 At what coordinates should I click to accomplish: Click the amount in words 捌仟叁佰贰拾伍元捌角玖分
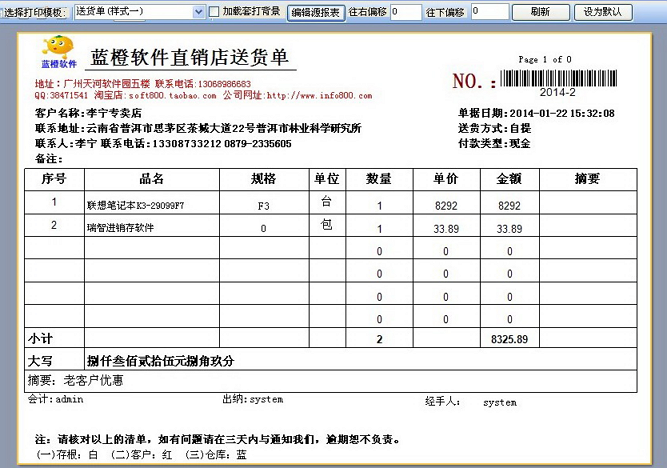(x=161, y=361)
